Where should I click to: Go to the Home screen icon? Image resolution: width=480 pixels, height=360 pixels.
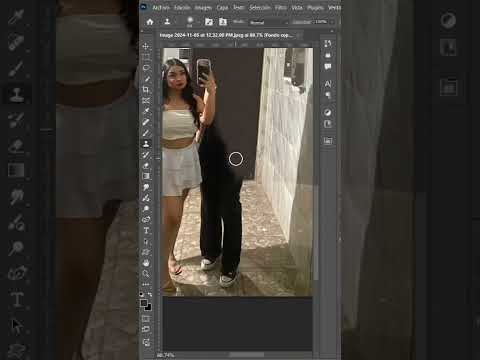click(150, 22)
